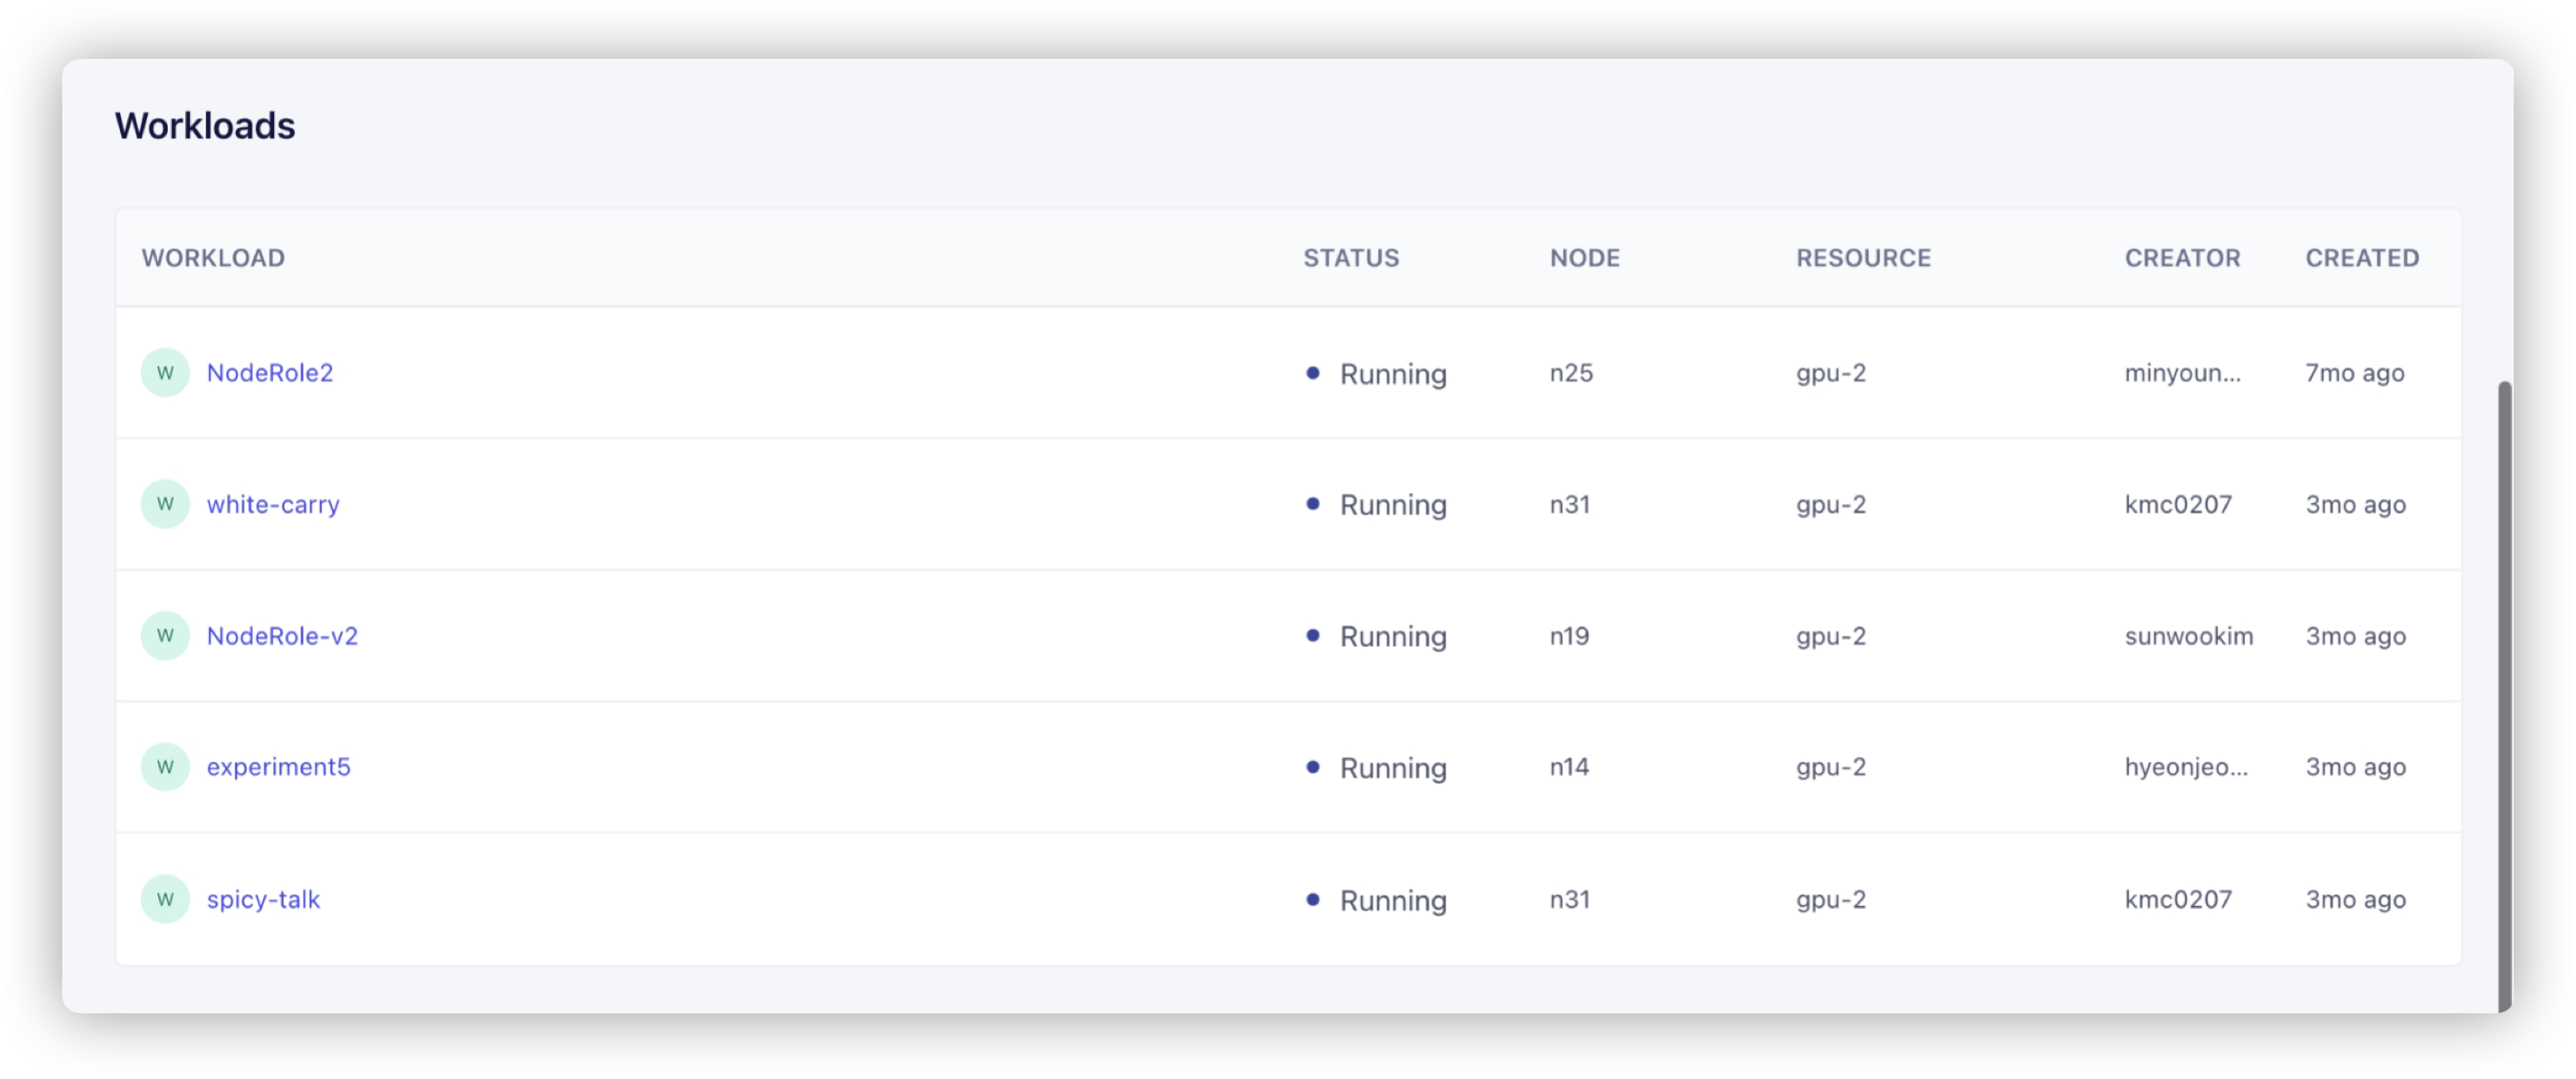
Task: Click the W icon beside NodeRole-v2
Action: 165,636
